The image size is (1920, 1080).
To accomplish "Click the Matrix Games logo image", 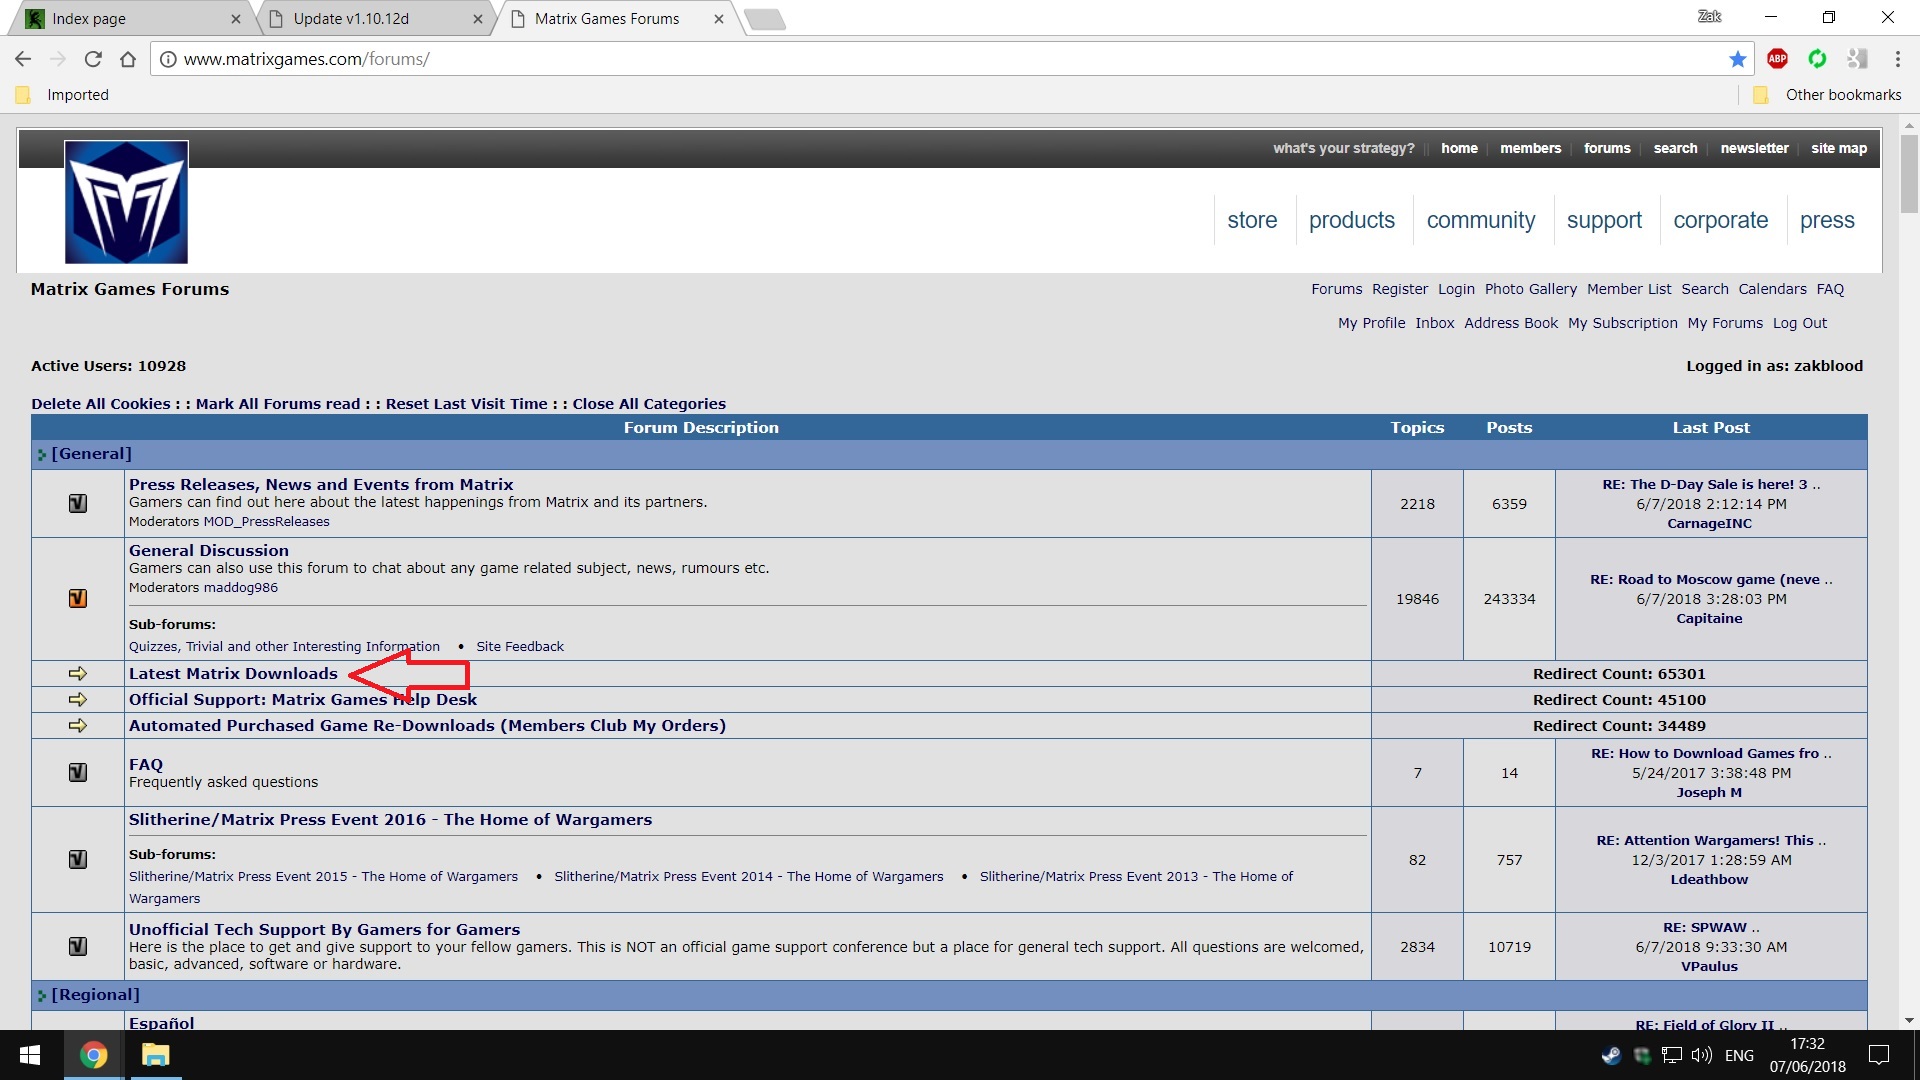I will 126,202.
